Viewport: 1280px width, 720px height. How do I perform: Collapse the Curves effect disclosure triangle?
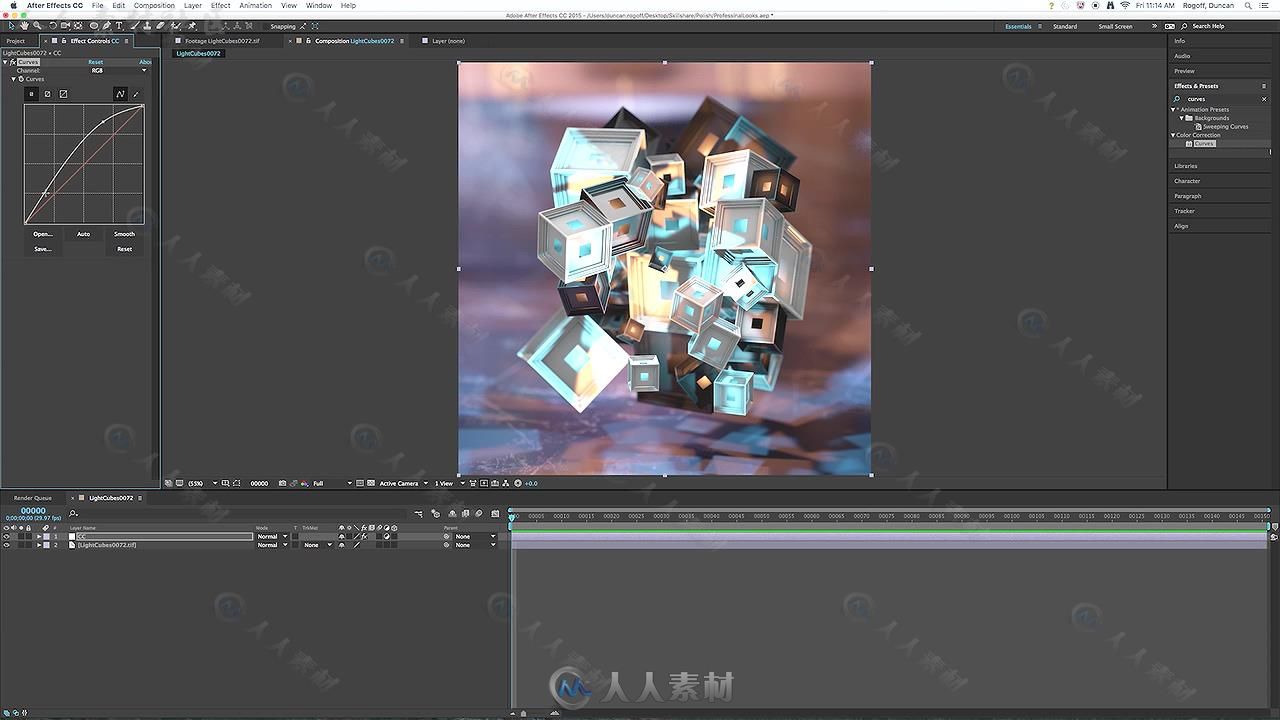[5, 62]
